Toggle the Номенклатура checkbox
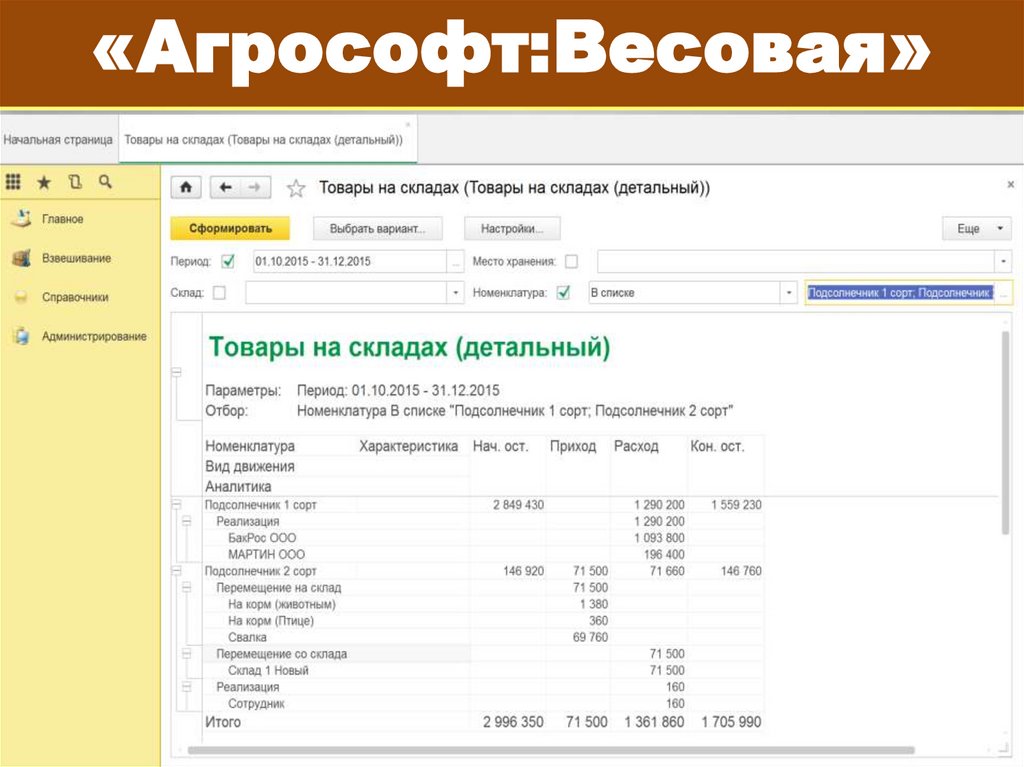The height and width of the screenshot is (767, 1024). 563,293
